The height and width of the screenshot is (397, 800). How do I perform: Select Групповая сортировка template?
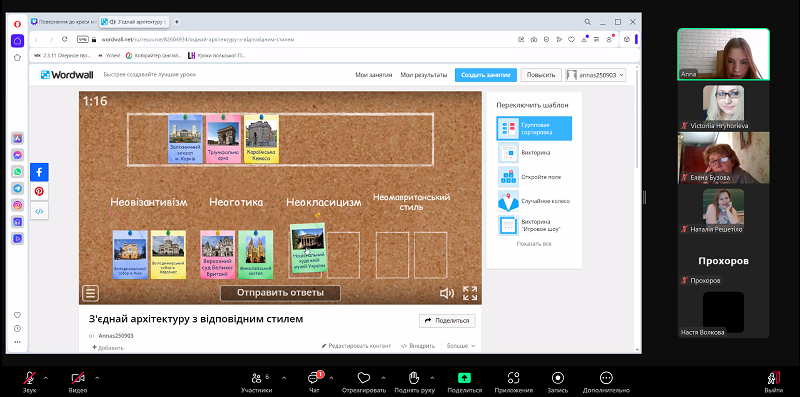tap(534, 129)
